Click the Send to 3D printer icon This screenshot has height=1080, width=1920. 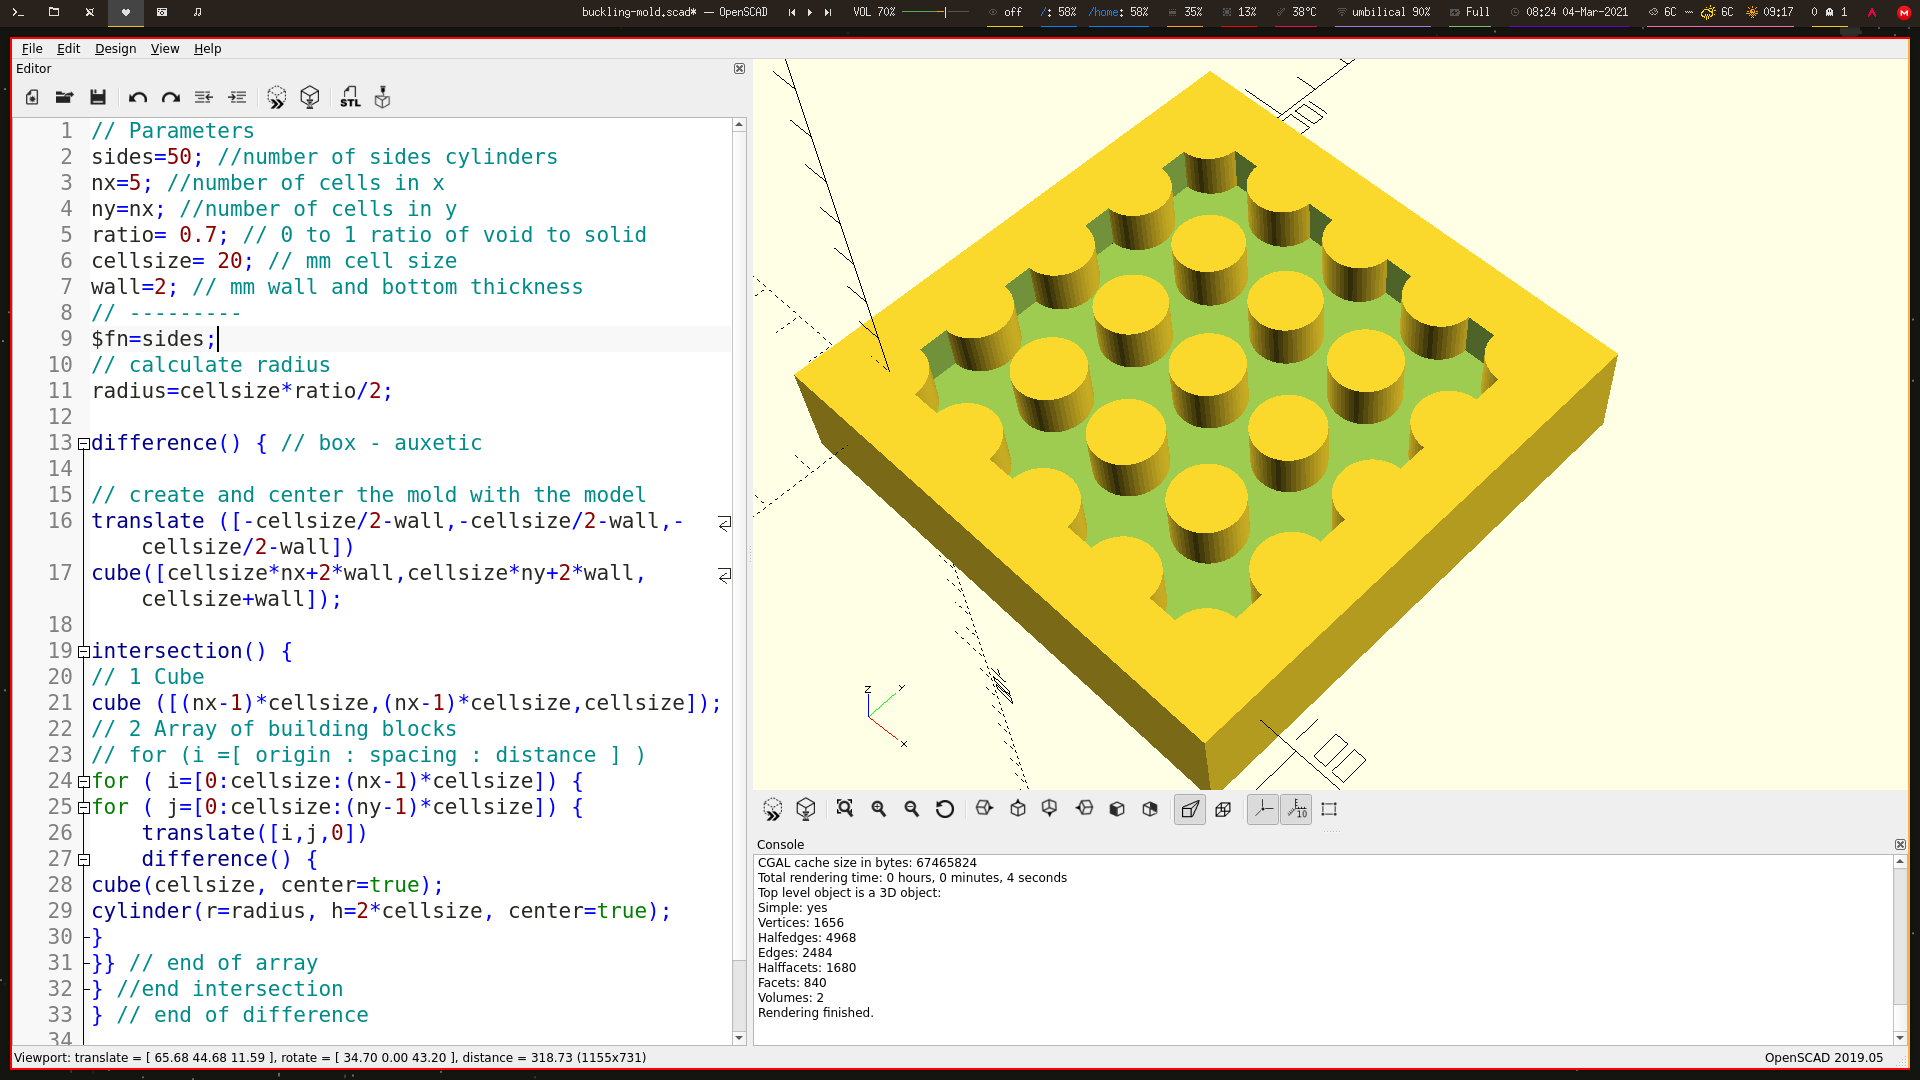[x=382, y=97]
